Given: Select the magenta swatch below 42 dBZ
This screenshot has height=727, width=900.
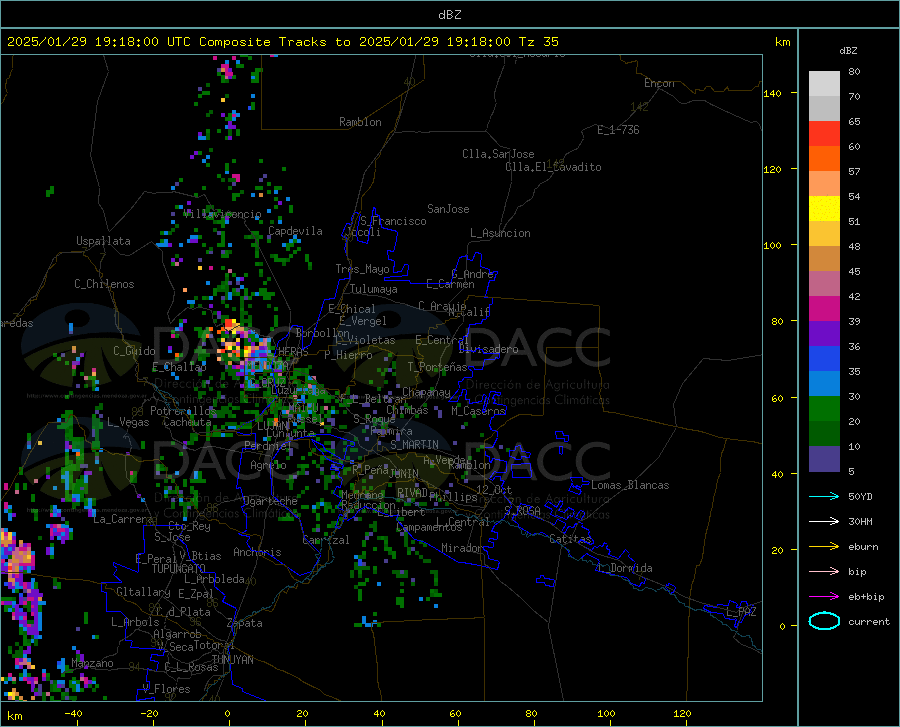Looking at the screenshot, I should pos(824,309).
